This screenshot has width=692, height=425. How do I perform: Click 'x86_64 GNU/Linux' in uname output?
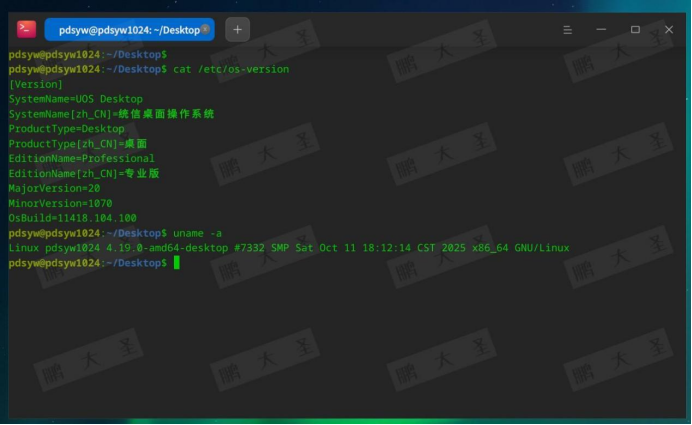tap(521, 248)
